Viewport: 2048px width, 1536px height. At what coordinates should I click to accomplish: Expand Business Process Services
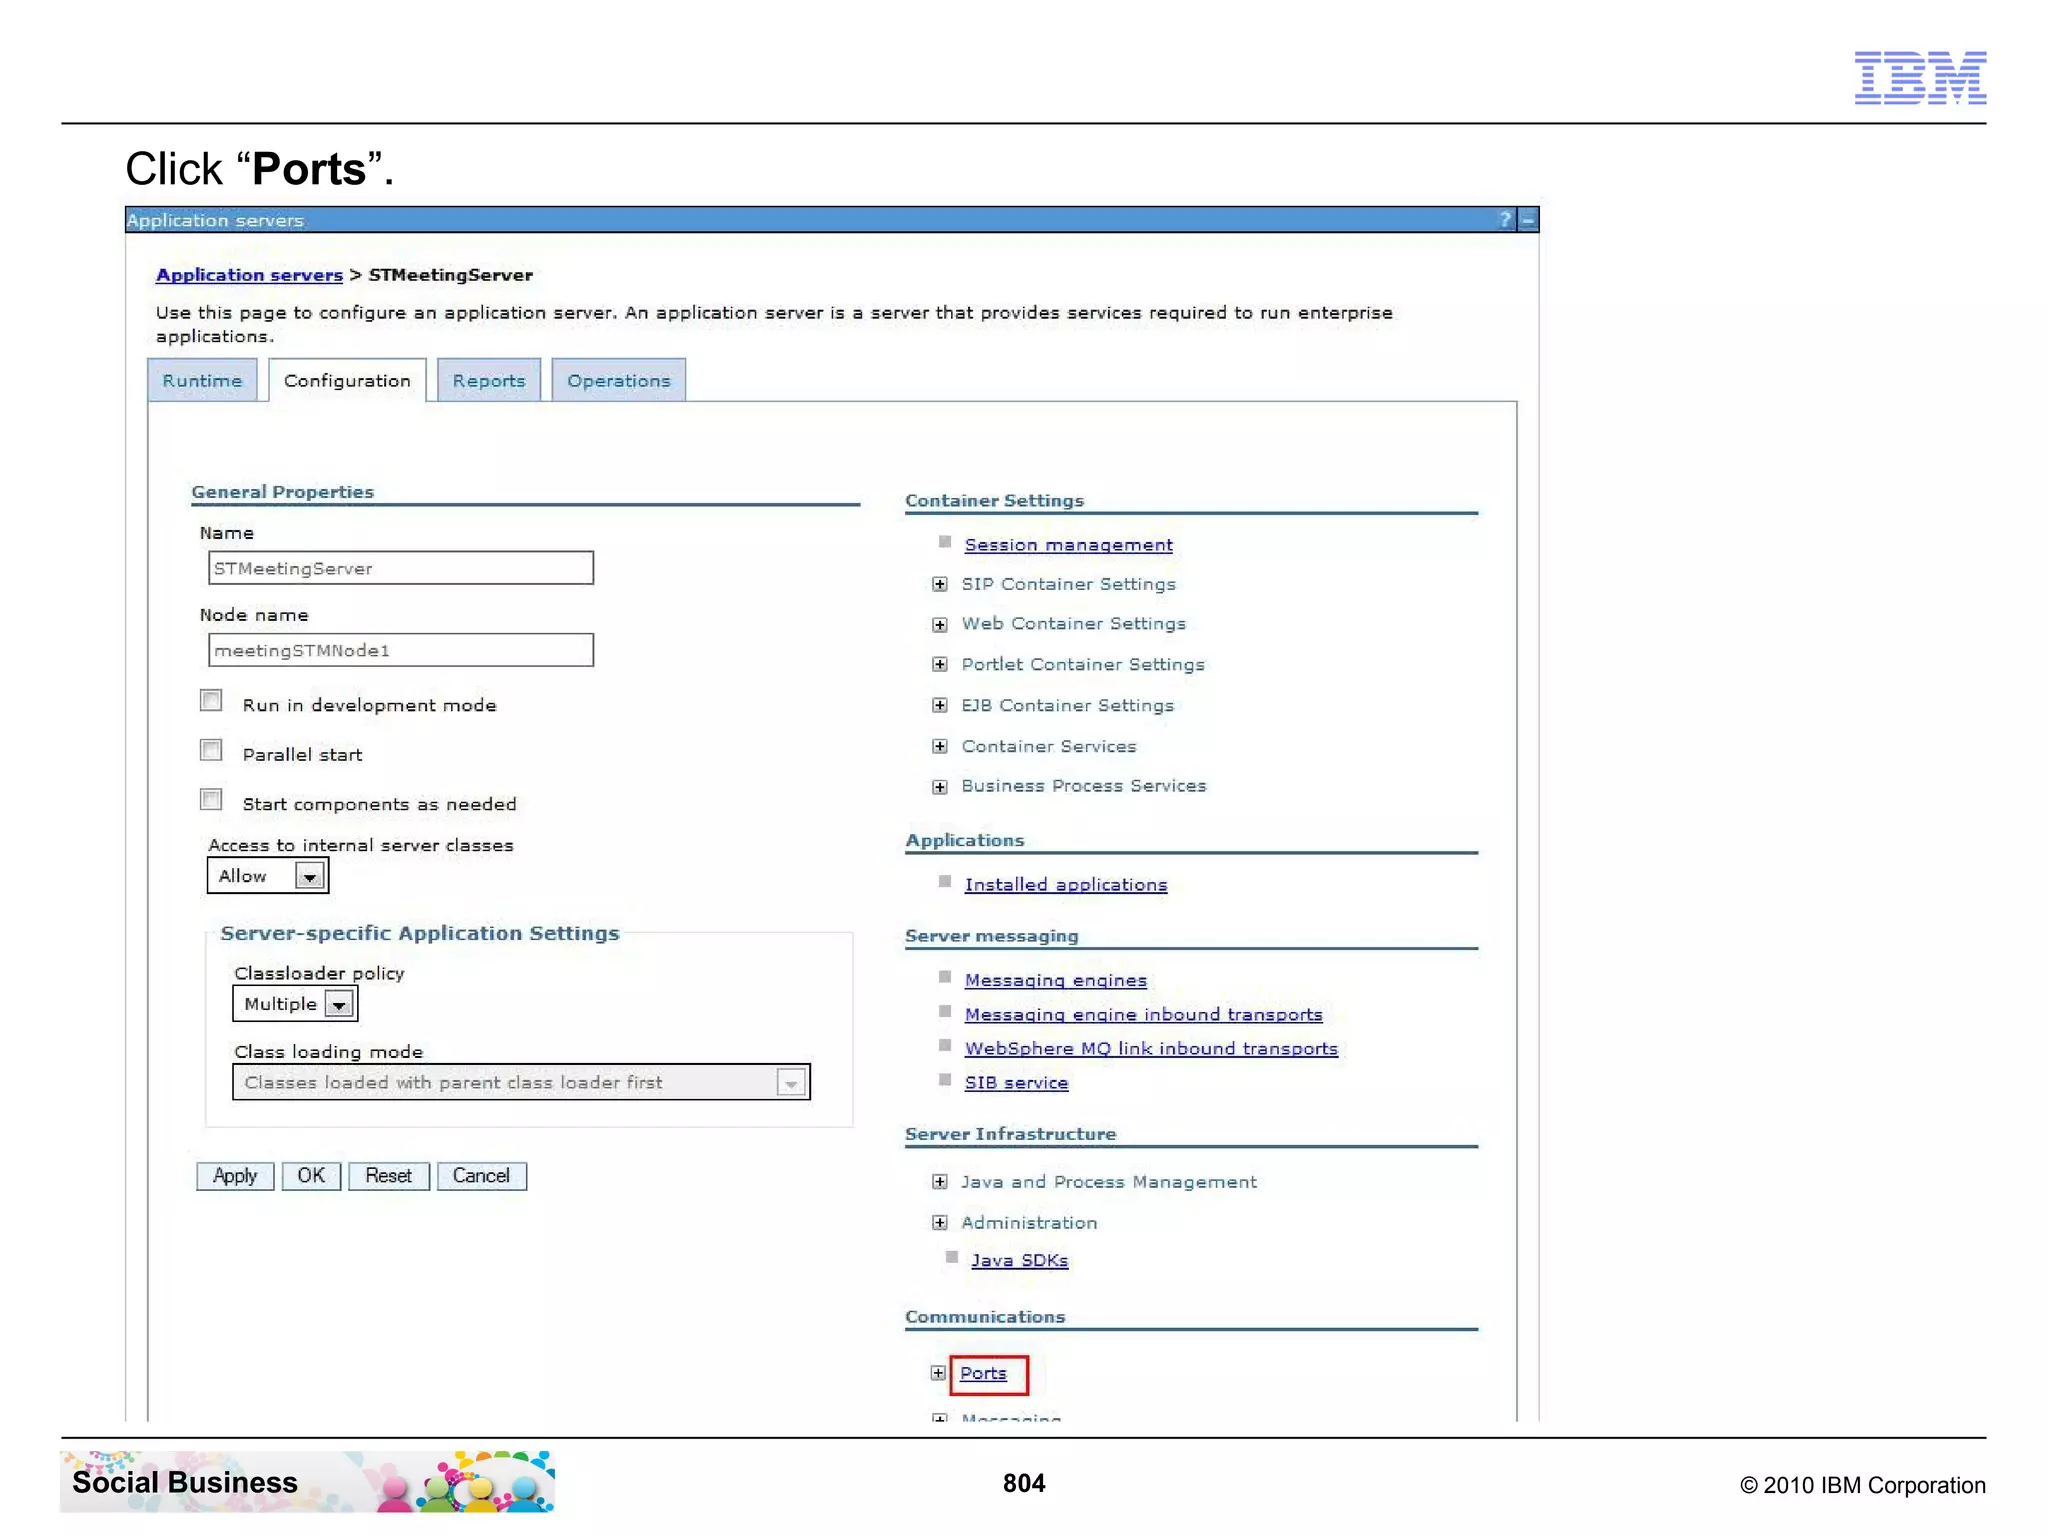pos(940,787)
